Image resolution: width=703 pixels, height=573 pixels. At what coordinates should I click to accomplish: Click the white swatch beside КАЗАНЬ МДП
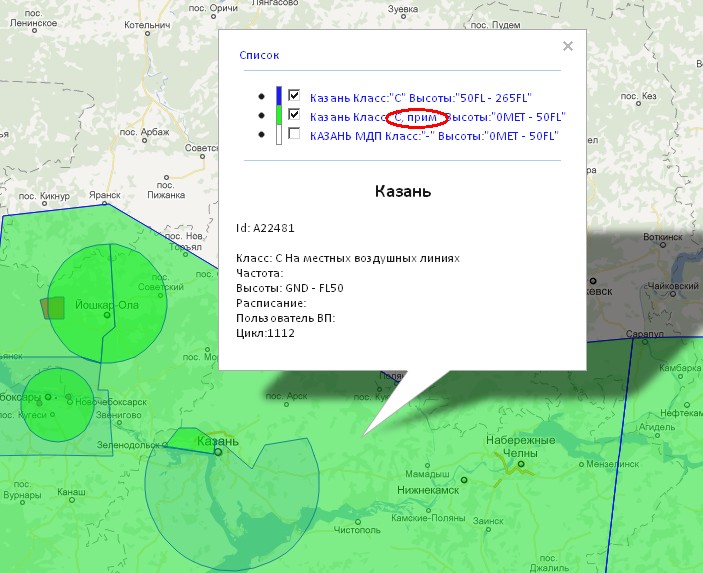coord(279,133)
